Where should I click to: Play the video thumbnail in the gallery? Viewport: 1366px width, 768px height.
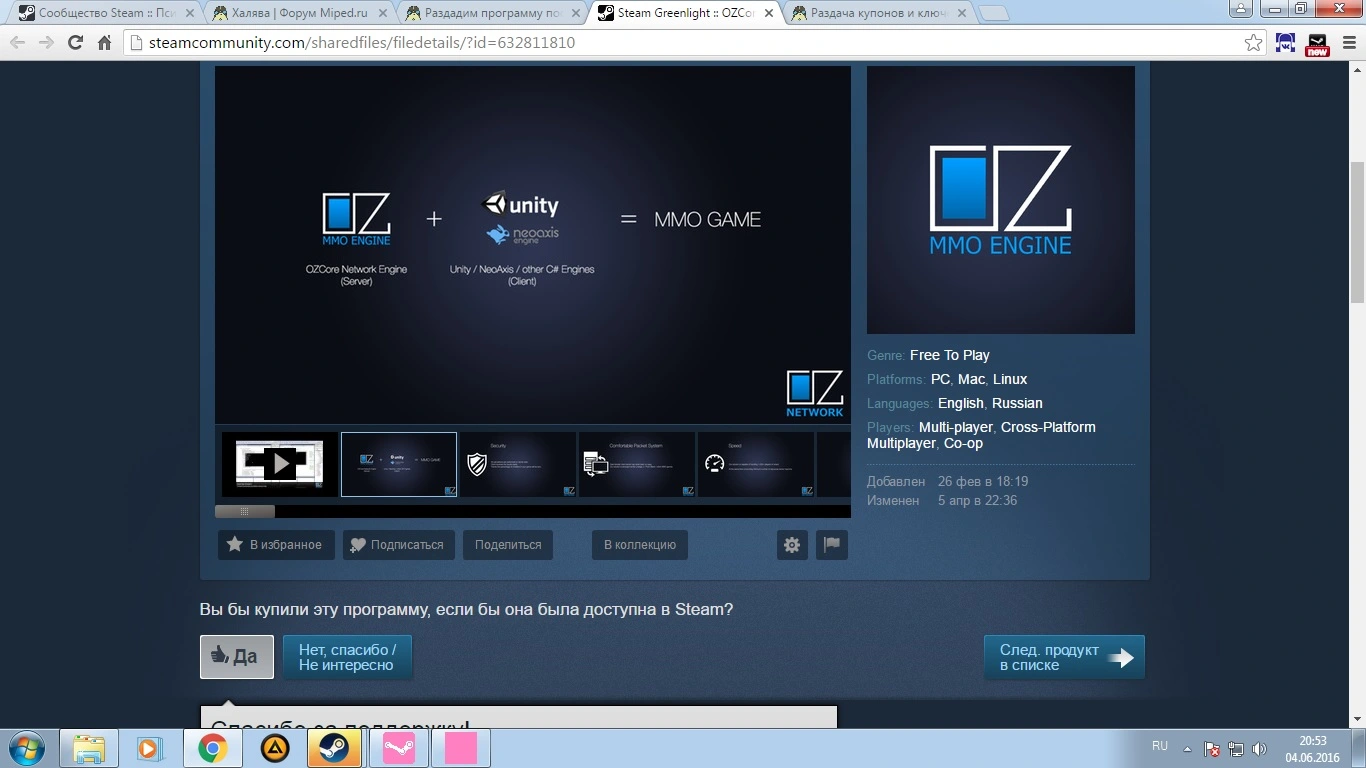pyautogui.click(x=279, y=464)
